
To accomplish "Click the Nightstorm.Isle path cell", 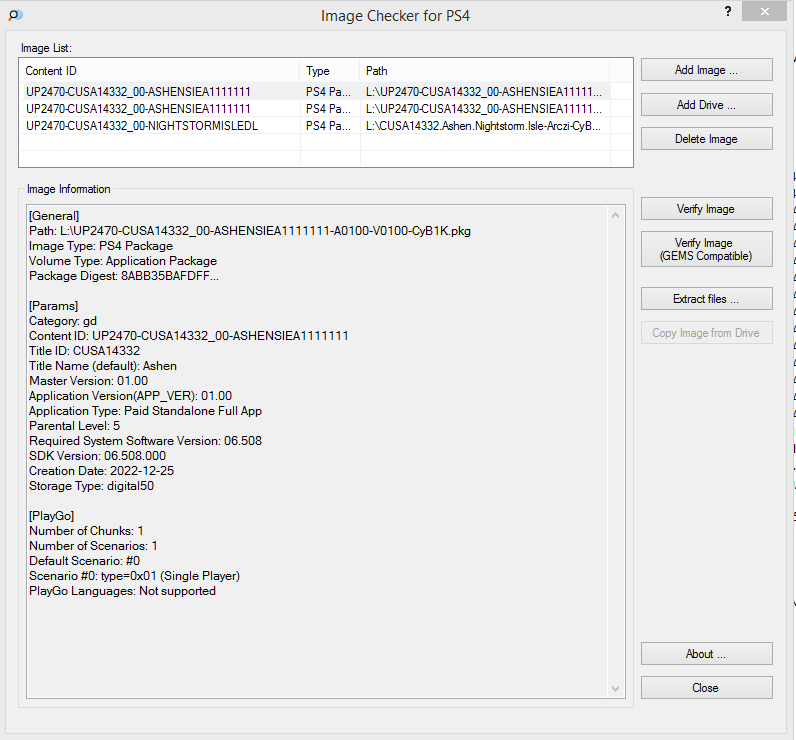I will 483,125.
